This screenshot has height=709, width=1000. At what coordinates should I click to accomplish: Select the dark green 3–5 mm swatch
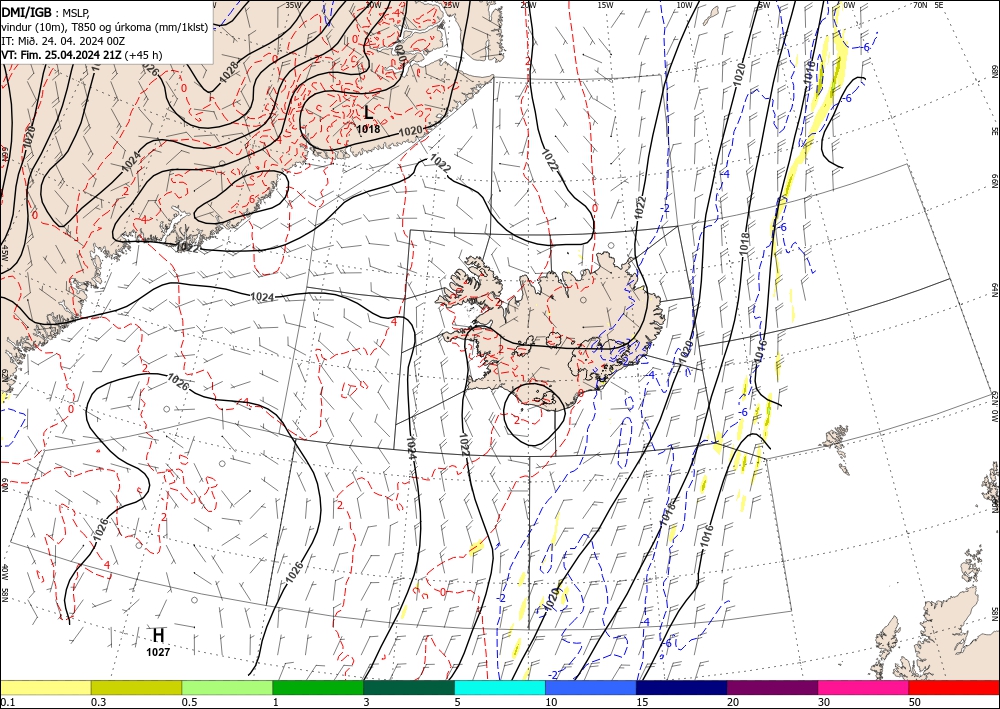click(x=409, y=687)
